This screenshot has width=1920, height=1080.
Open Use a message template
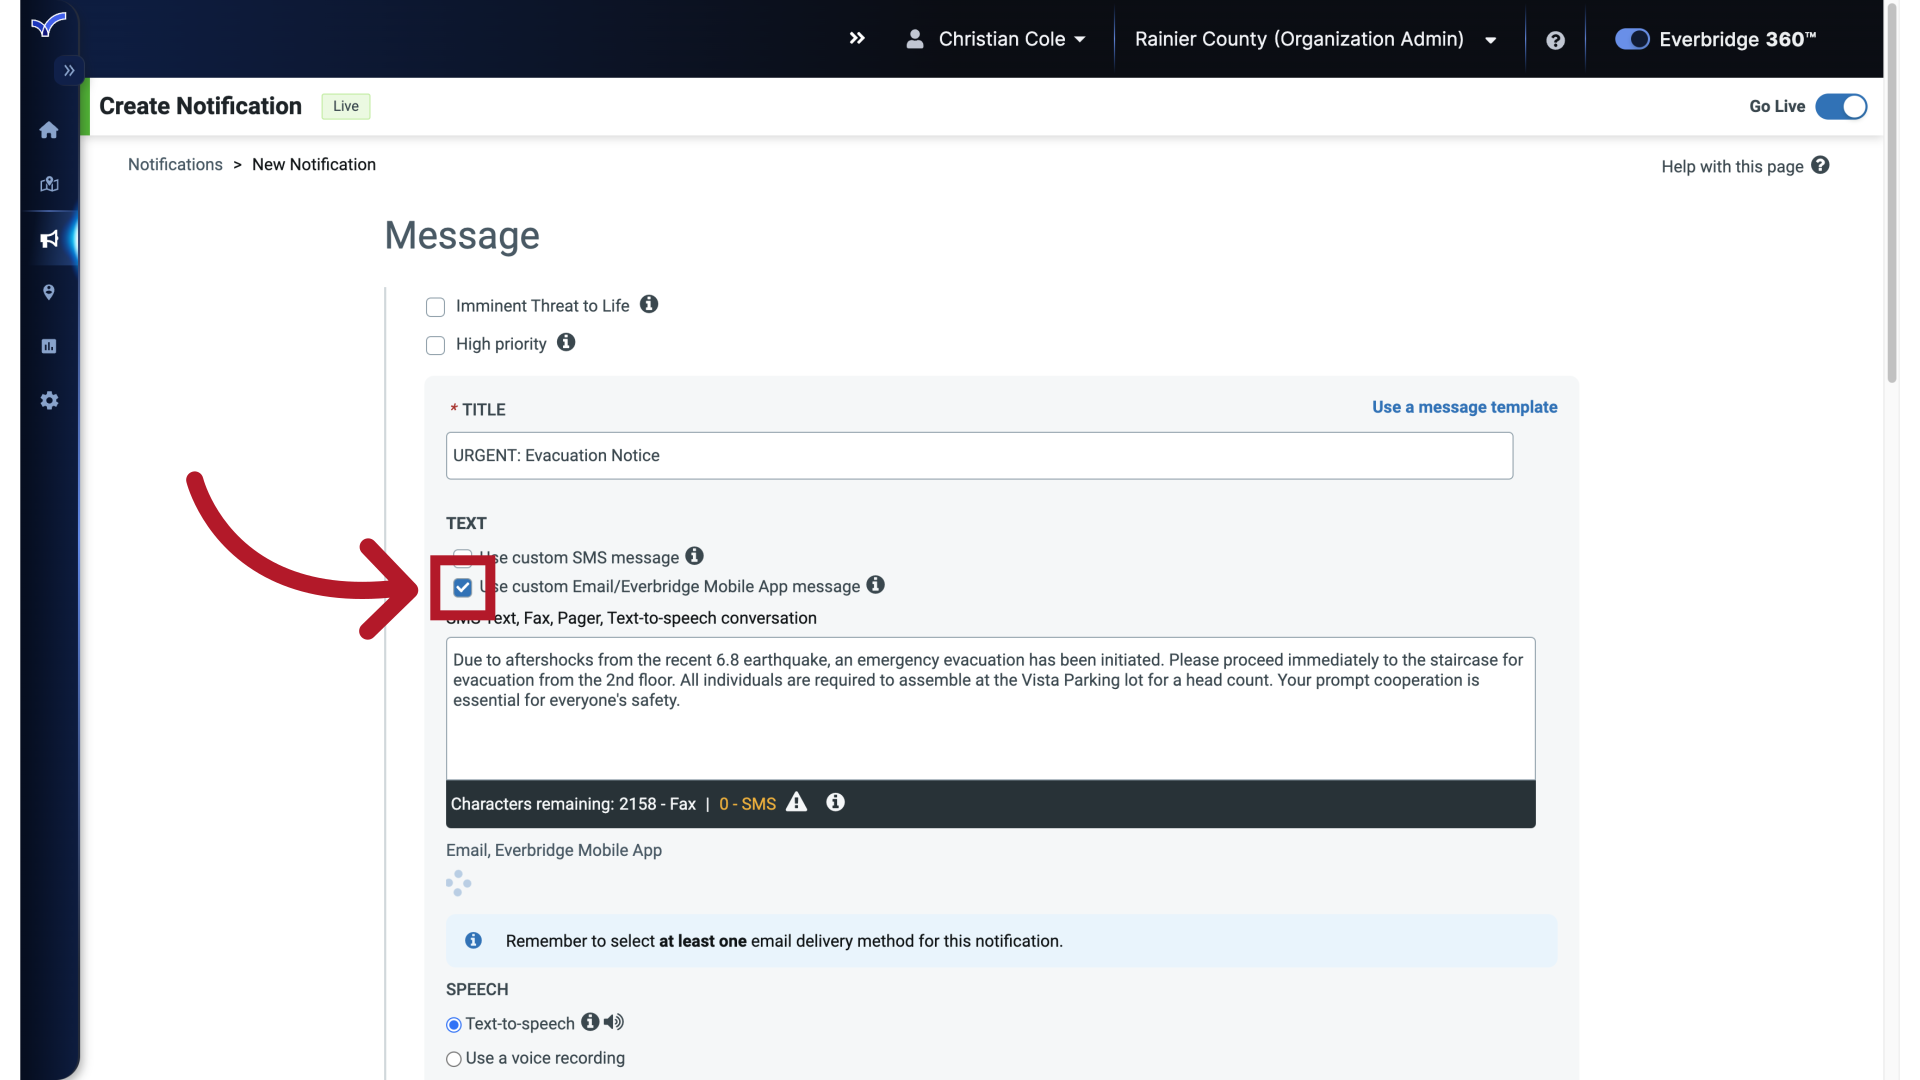click(x=1463, y=407)
